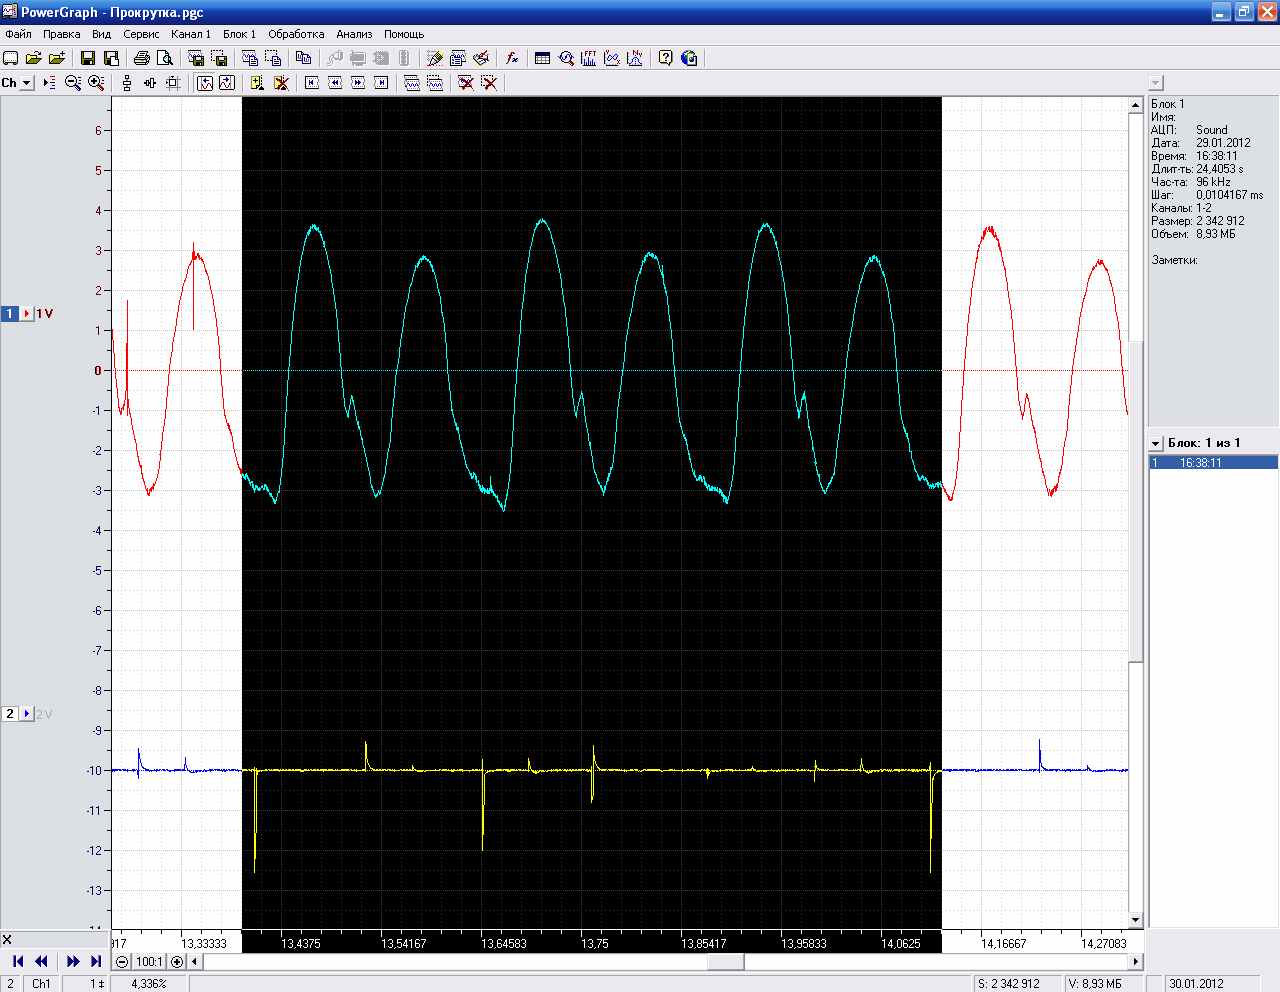Image resolution: width=1280 pixels, height=992 pixels.
Task: Click the 100:1 zoom ratio button
Action: click(149, 962)
